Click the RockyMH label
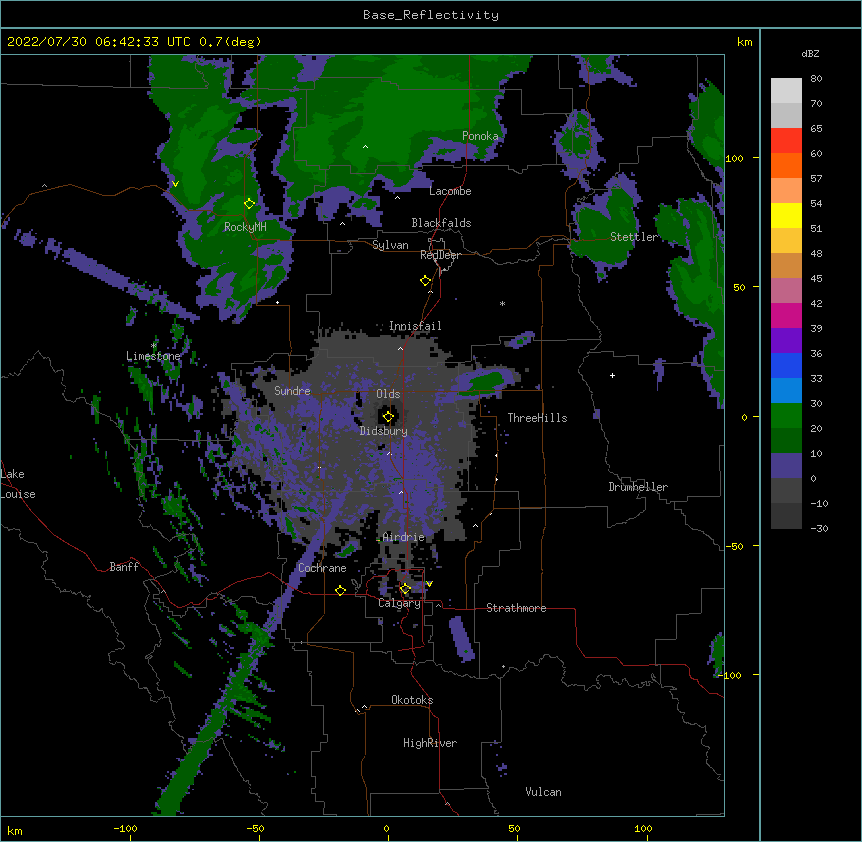Viewport: 862px width, 842px height. click(245, 227)
